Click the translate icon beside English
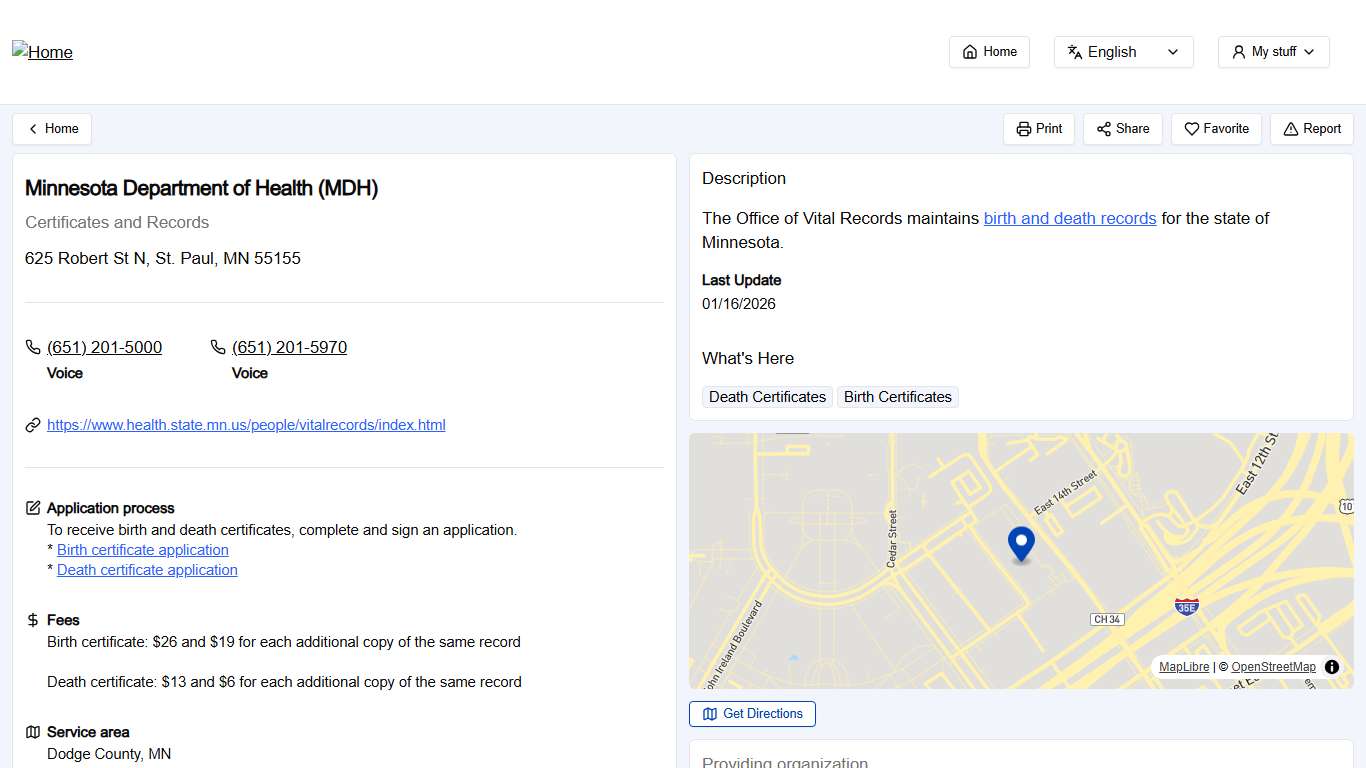 click(x=1075, y=51)
